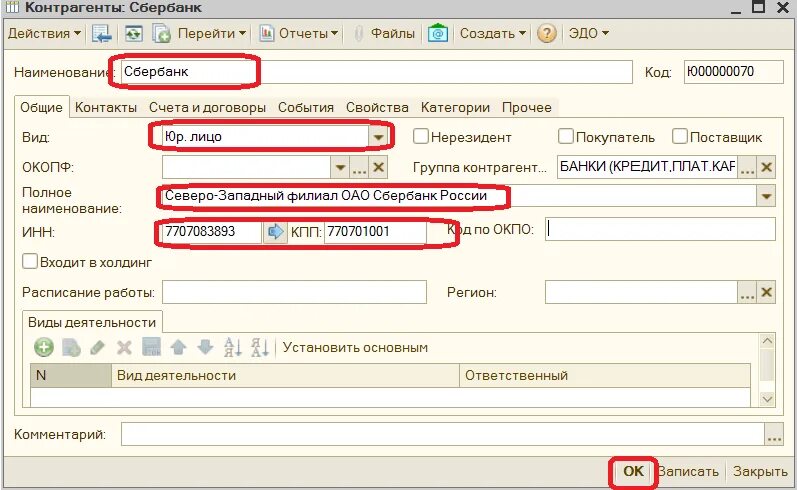Click the document icon beside Перейти
The image size is (797, 490).
[162, 34]
